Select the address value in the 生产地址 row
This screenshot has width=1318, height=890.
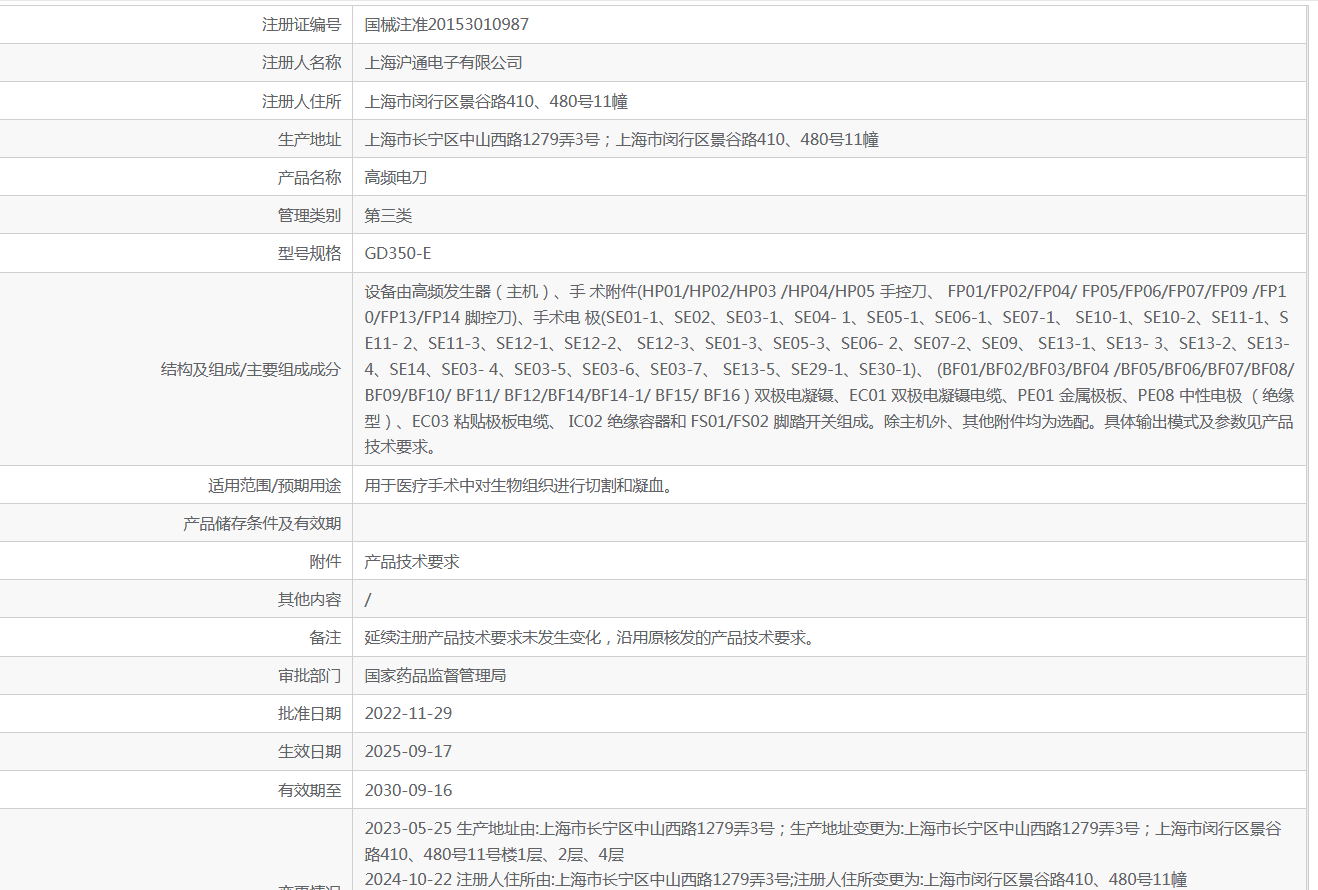pyautogui.click(x=622, y=139)
